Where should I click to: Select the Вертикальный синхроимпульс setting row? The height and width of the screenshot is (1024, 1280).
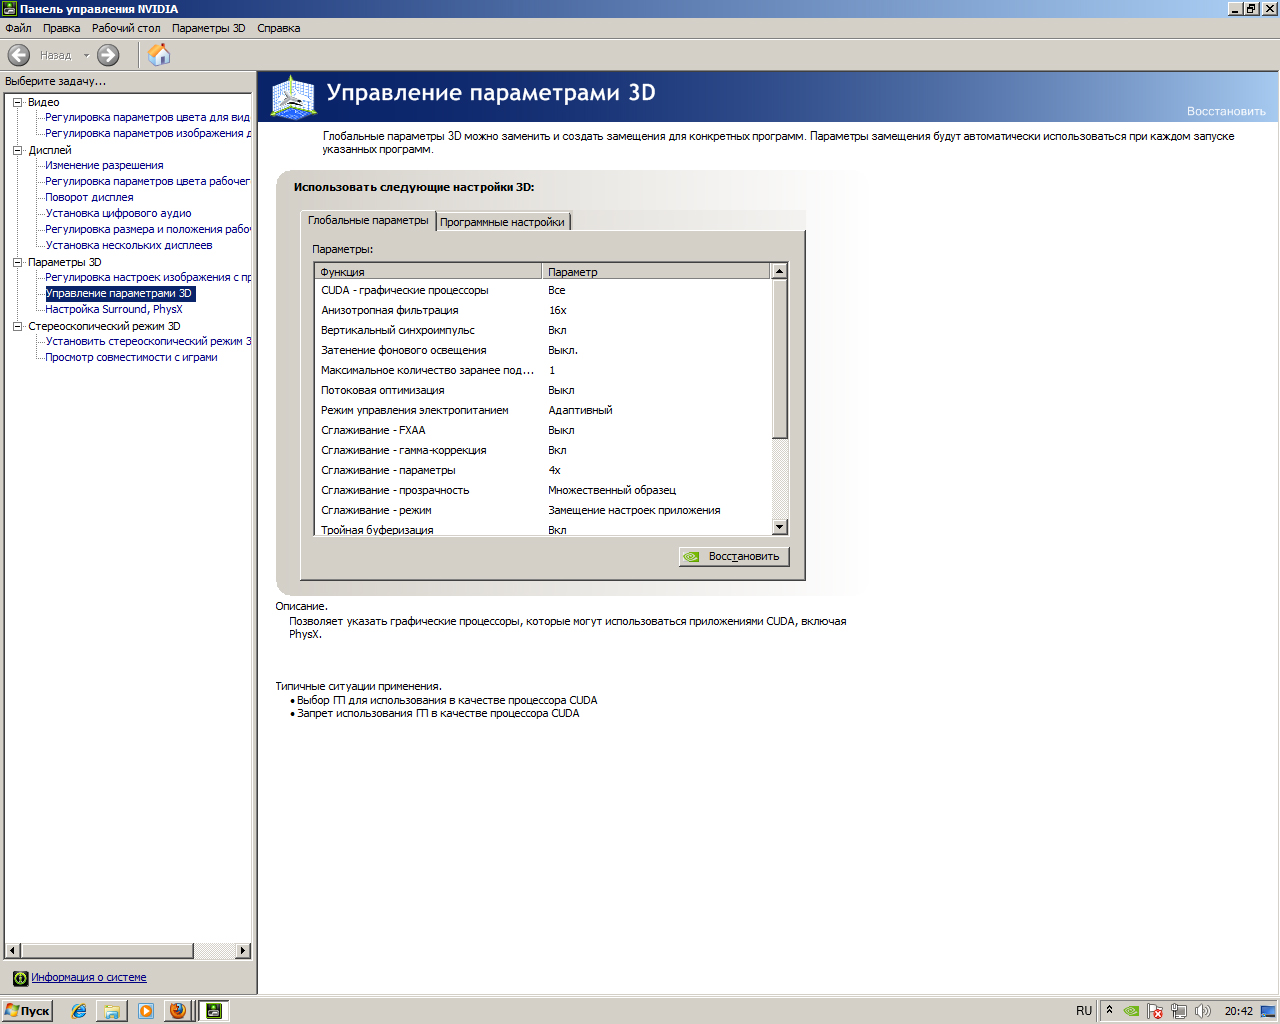[x=543, y=330]
